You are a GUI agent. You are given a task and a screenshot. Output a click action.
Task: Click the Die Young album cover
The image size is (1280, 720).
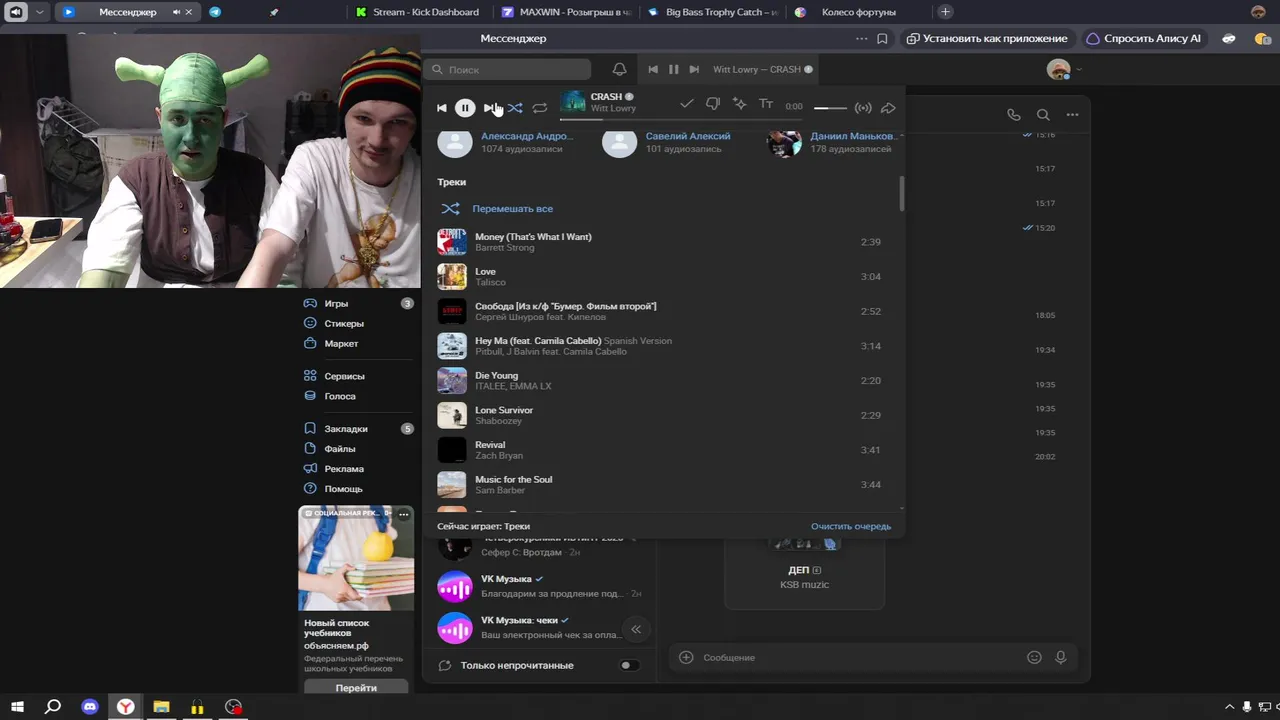tap(452, 381)
